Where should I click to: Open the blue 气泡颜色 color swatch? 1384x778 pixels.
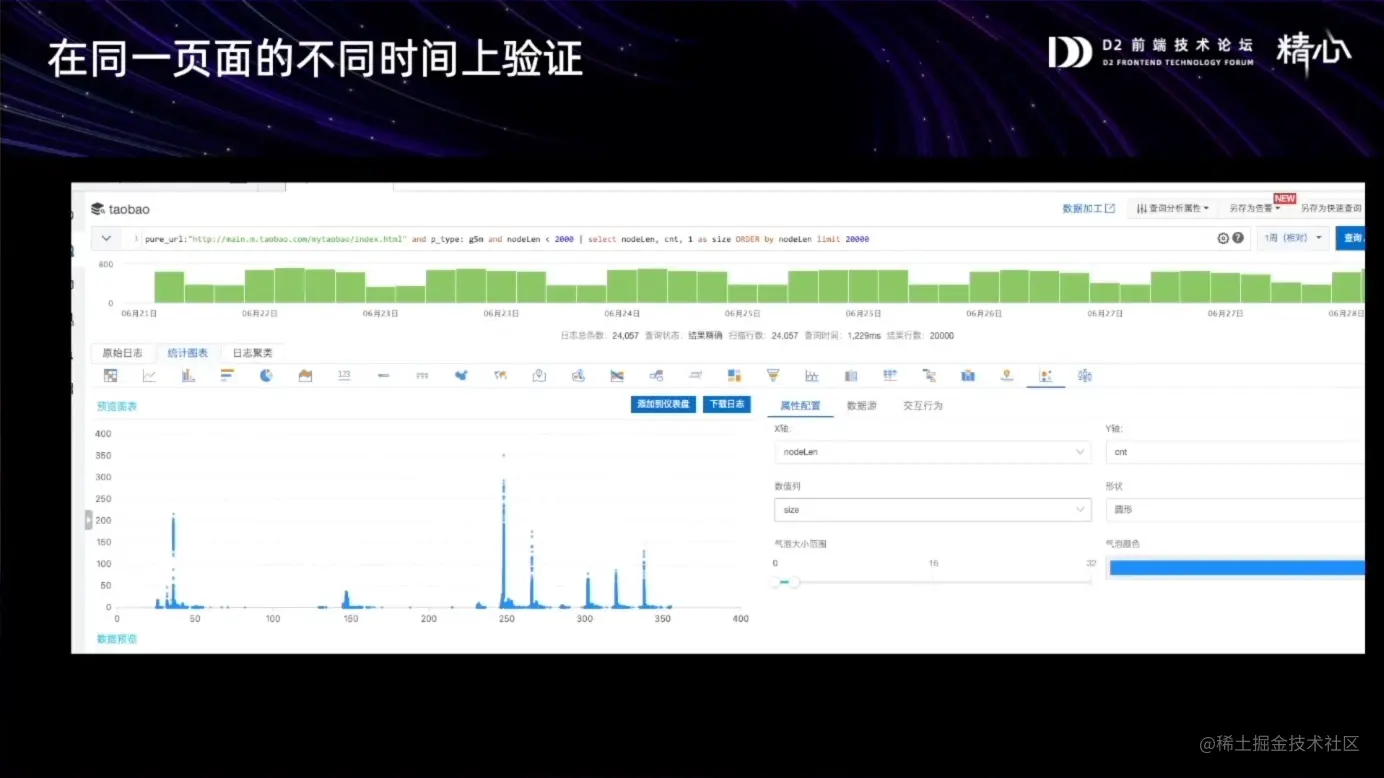coord(1237,568)
